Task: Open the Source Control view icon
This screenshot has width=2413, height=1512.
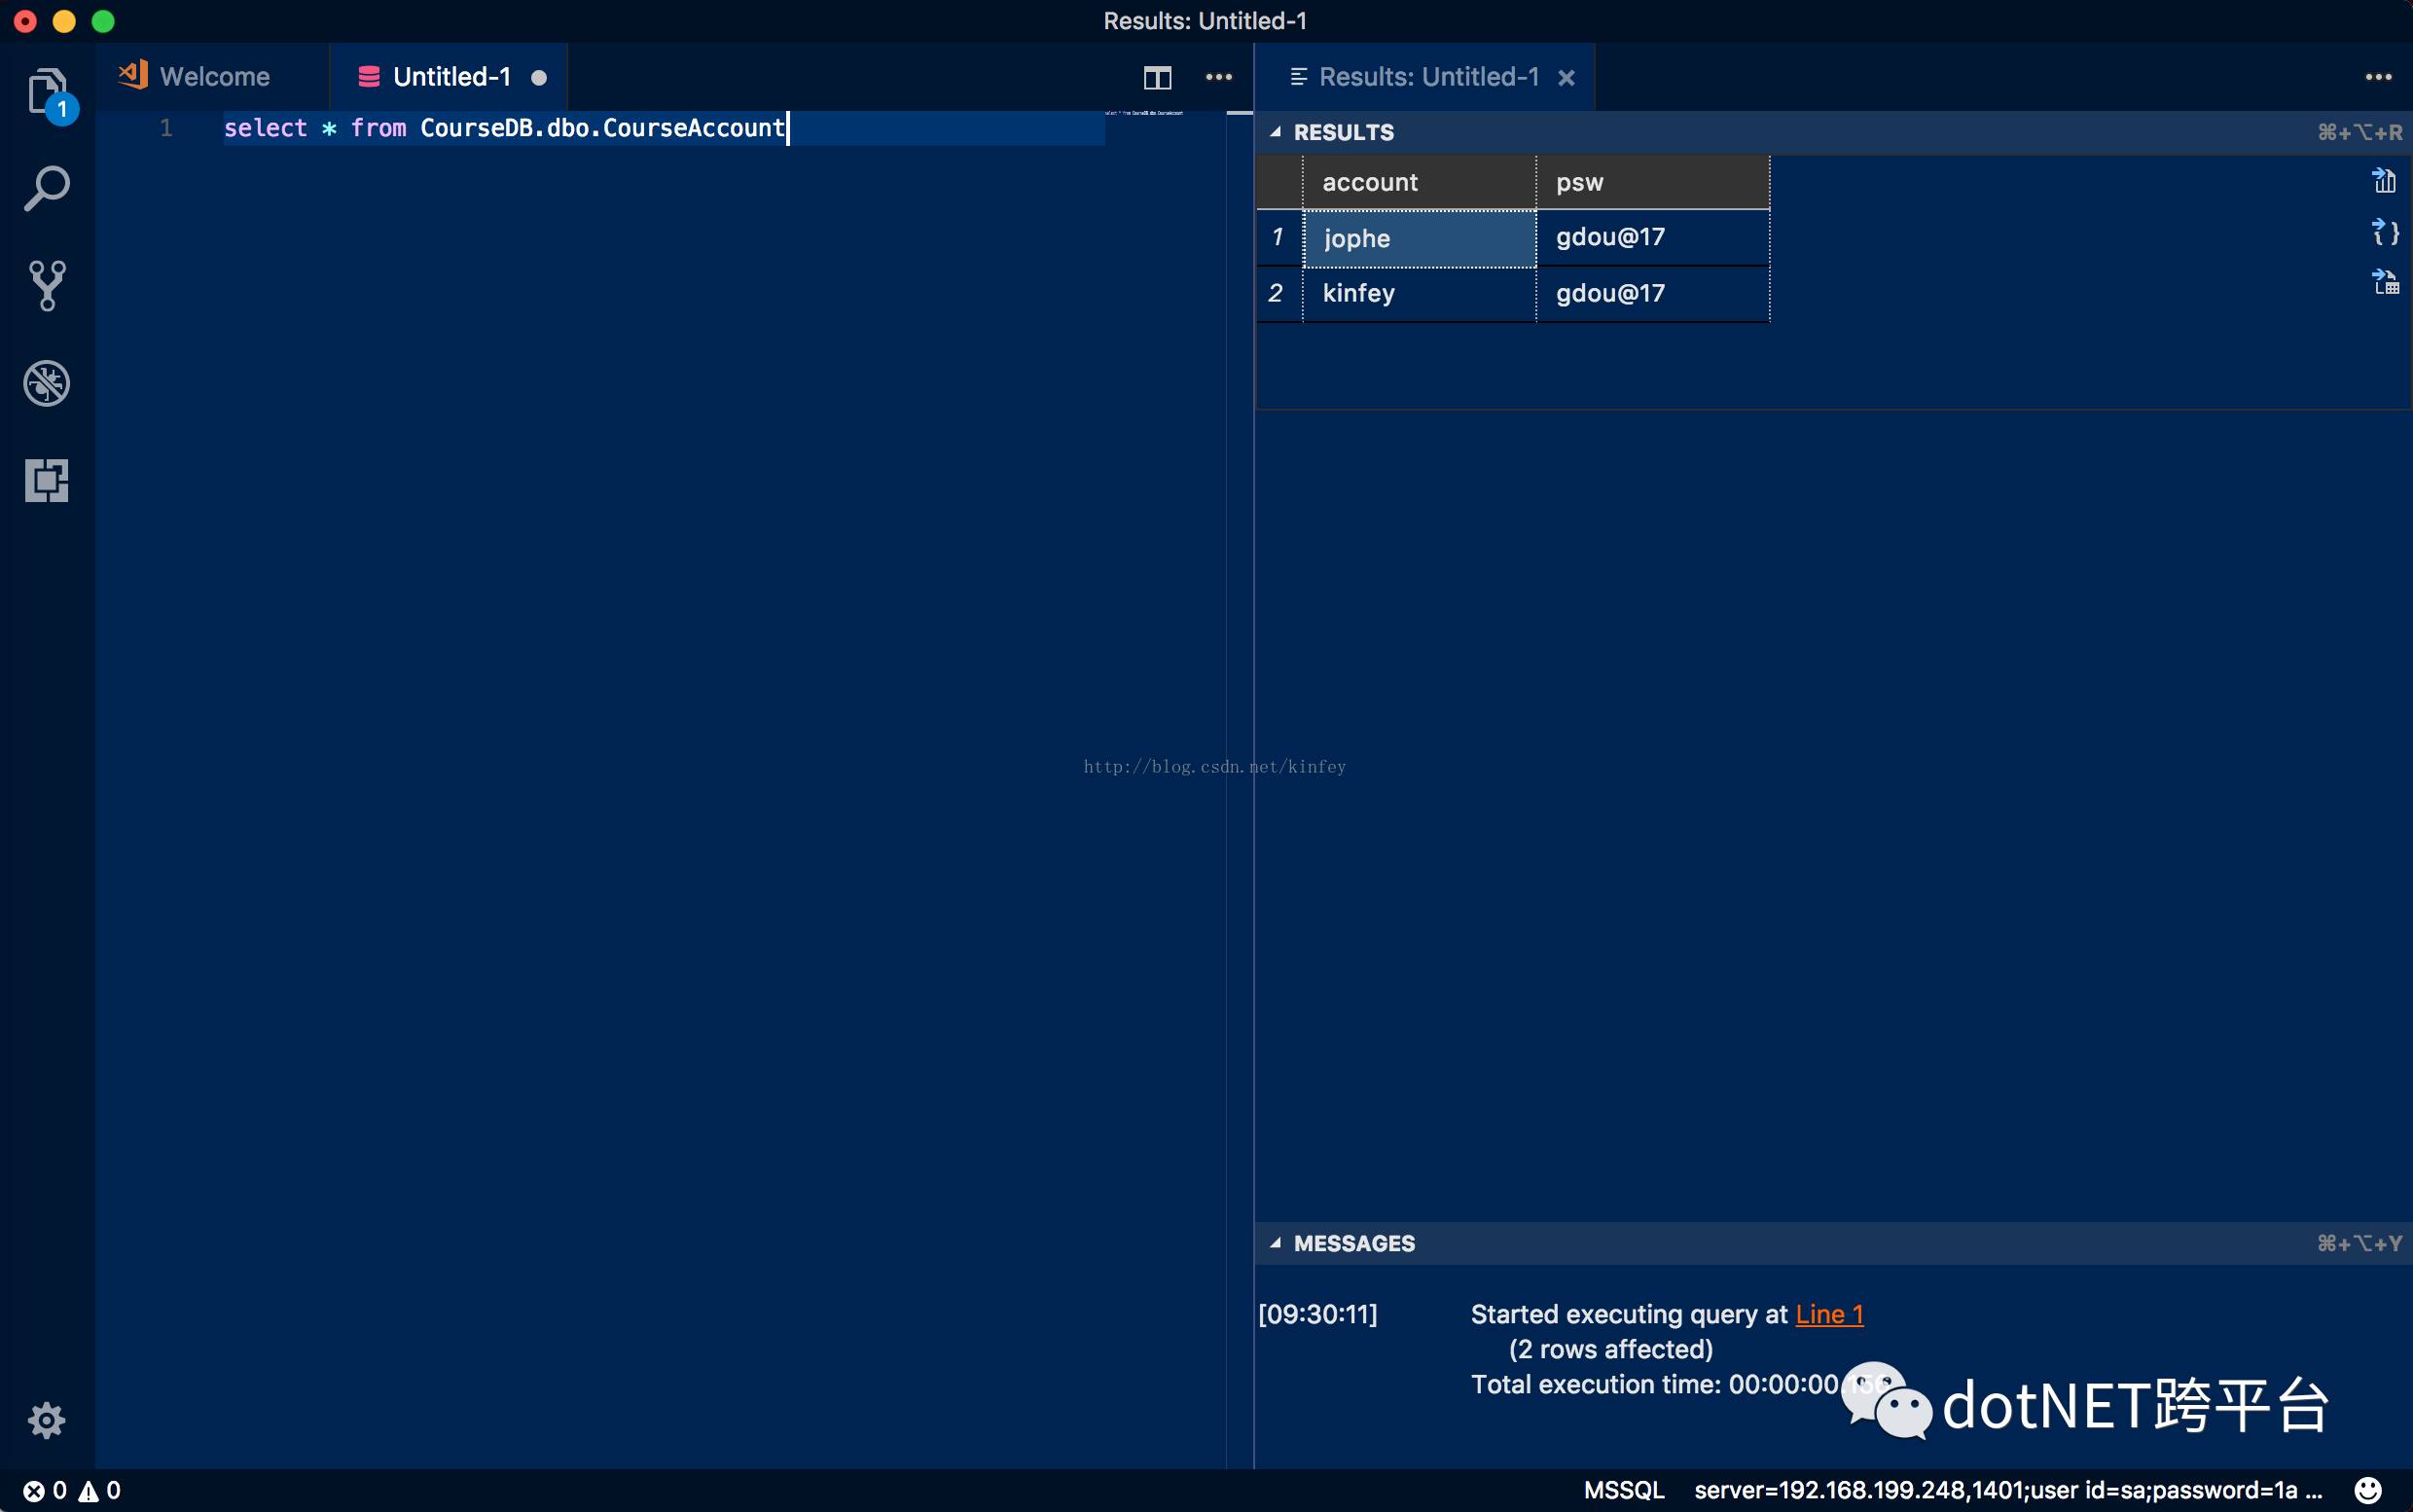Action: click(x=46, y=286)
